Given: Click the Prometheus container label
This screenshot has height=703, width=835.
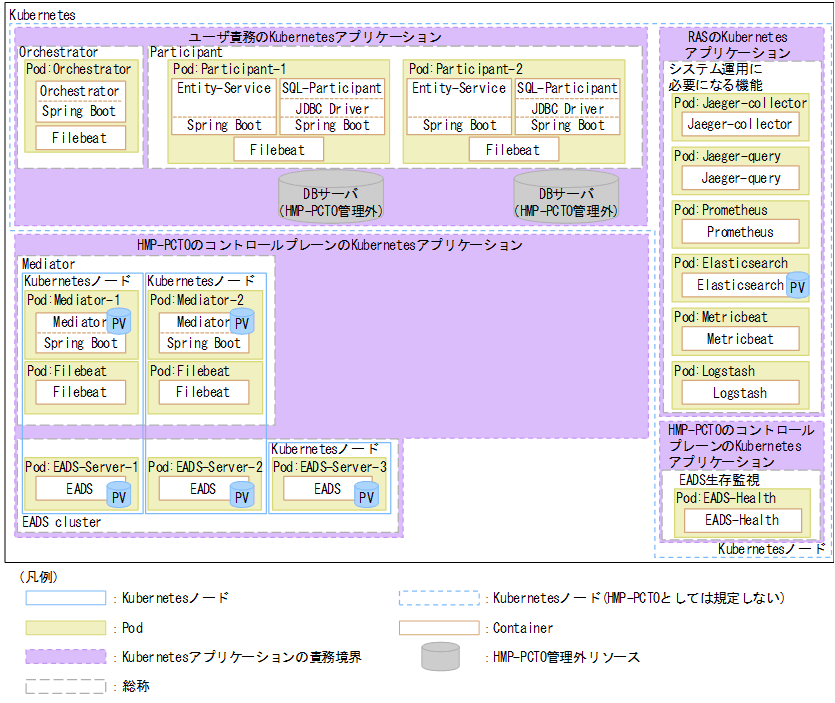Looking at the screenshot, I should [x=739, y=231].
